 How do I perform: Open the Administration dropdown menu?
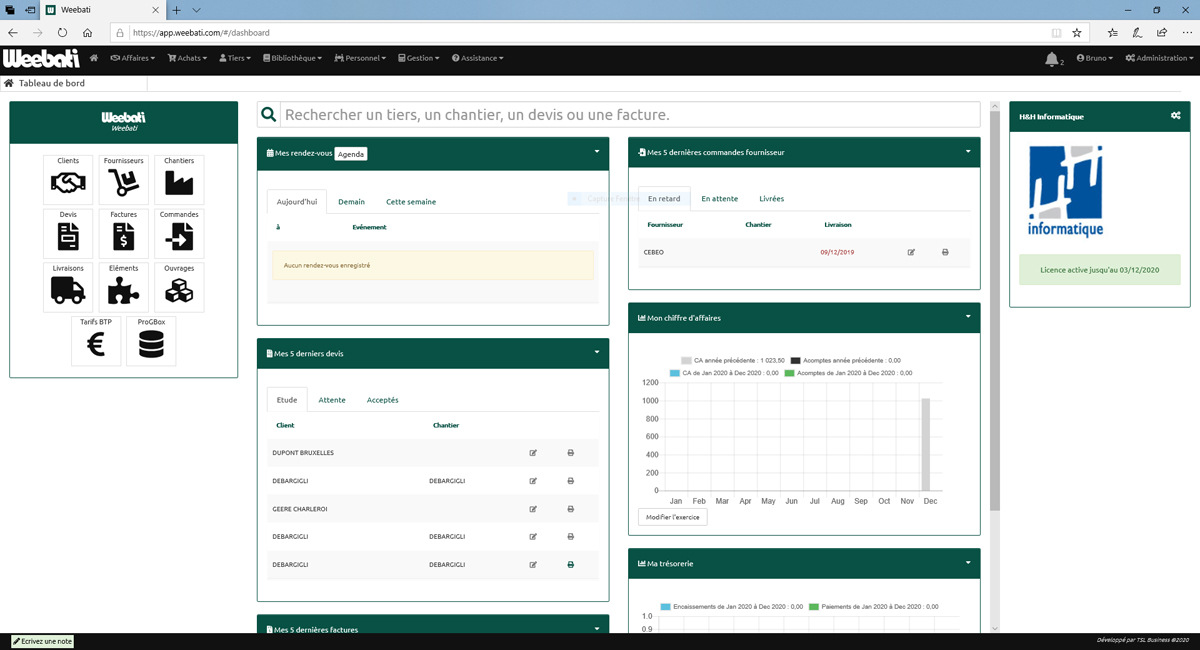pos(1158,58)
